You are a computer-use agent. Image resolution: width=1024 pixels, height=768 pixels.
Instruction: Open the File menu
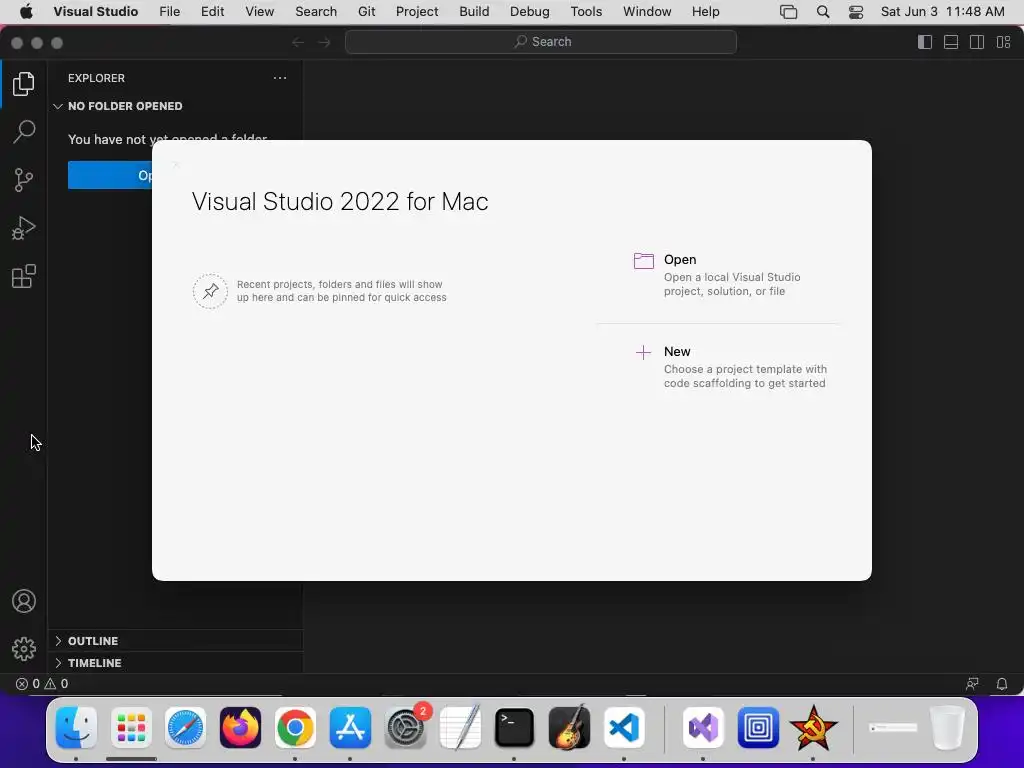pos(169,12)
